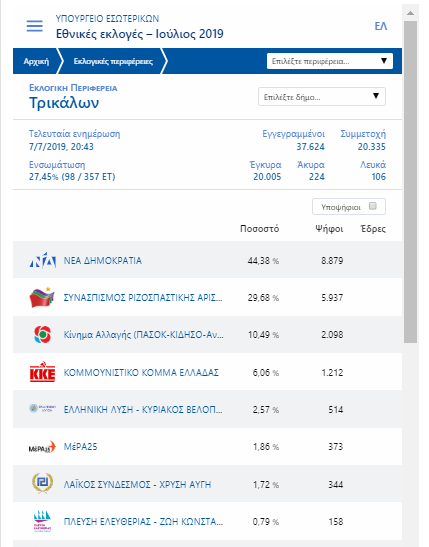429x547 pixels.
Task: Click the ΜέΡΑ25 logo
Action: tap(42, 447)
